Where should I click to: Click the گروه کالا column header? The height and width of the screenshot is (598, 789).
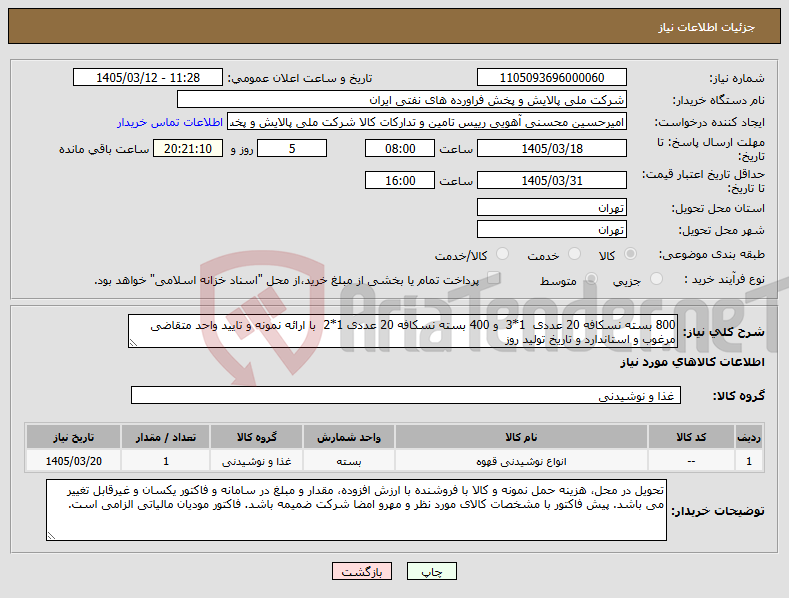tap(257, 437)
